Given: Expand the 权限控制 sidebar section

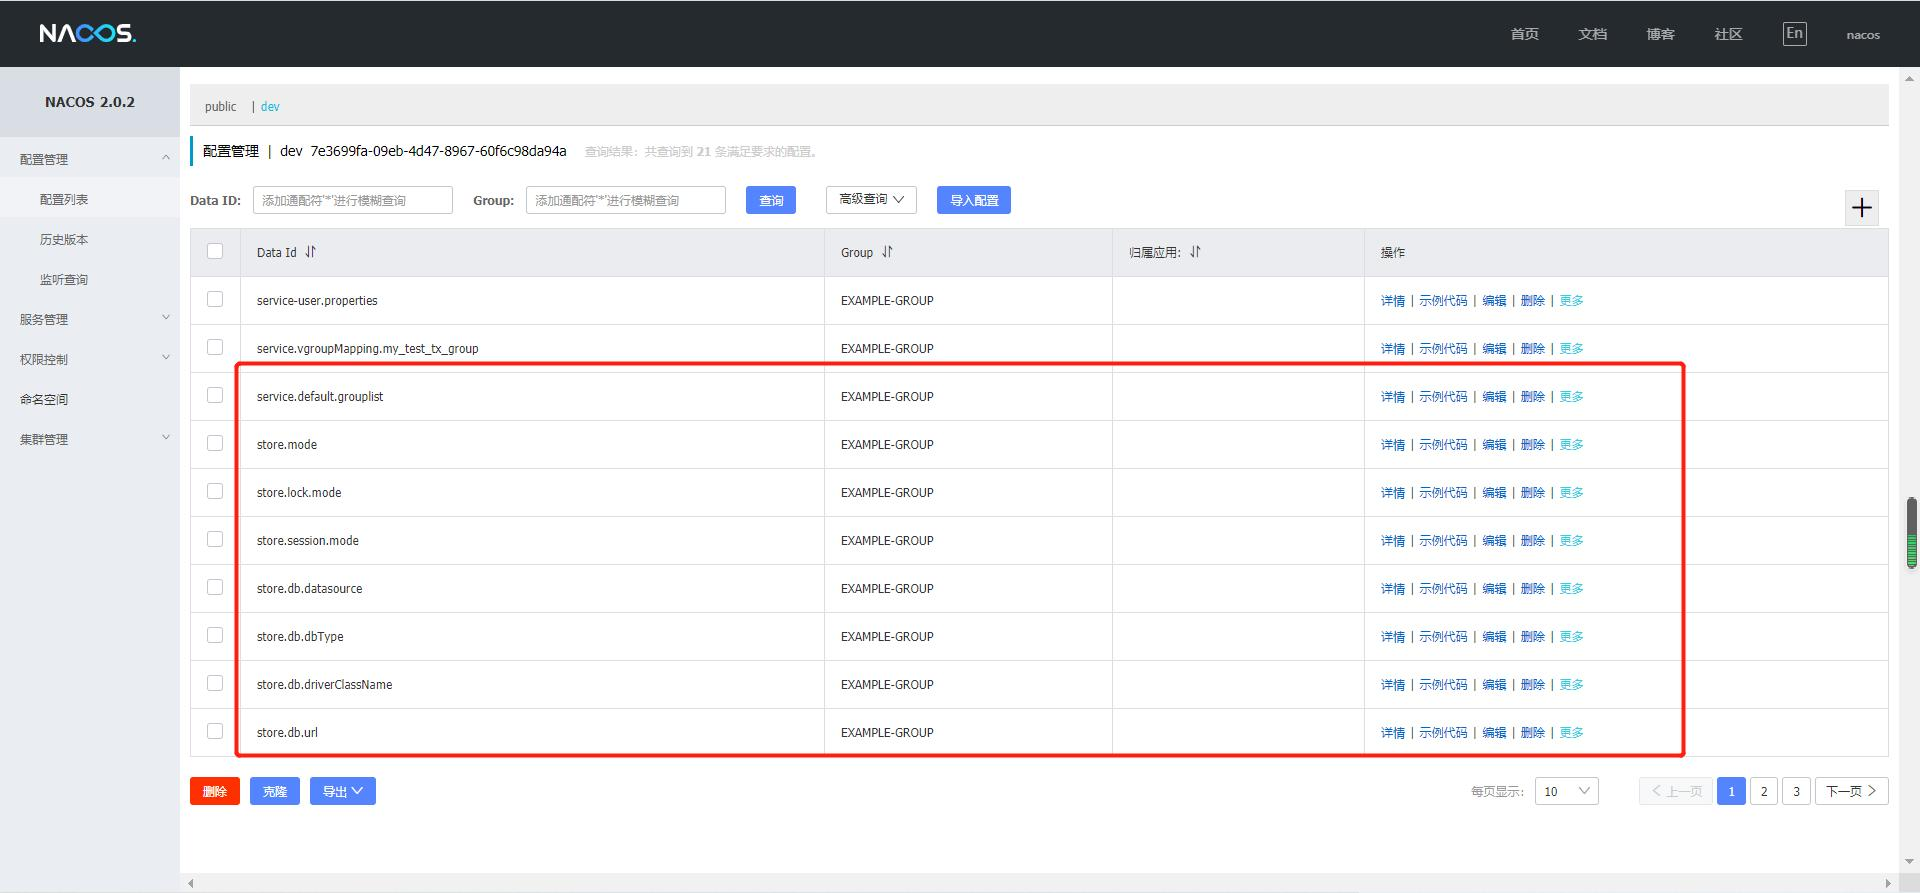Looking at the screenshot, I should (90, 359).
